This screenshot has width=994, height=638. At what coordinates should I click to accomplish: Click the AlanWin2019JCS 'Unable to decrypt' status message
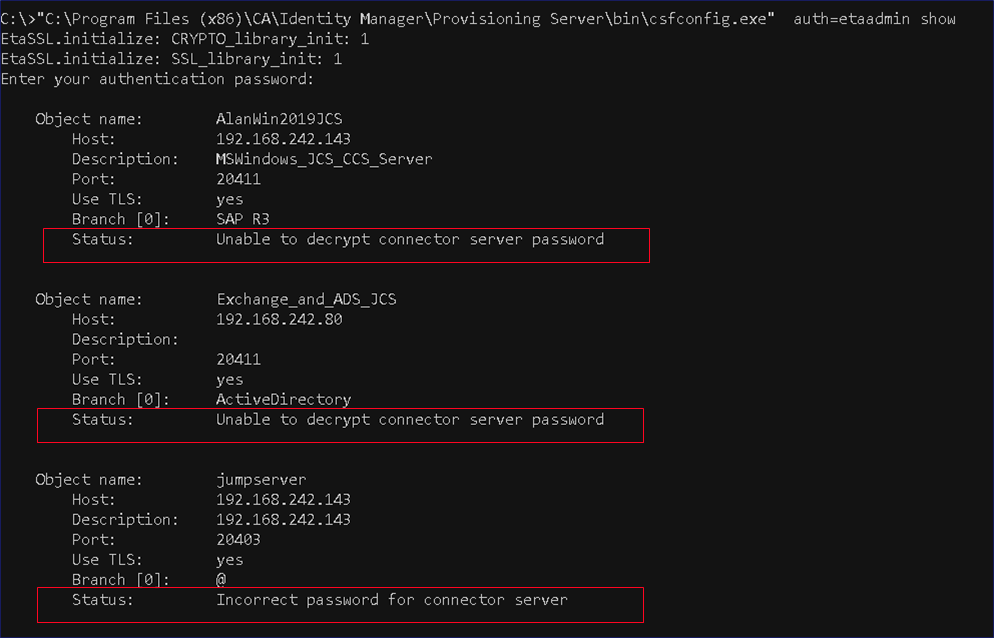(410, 239)
